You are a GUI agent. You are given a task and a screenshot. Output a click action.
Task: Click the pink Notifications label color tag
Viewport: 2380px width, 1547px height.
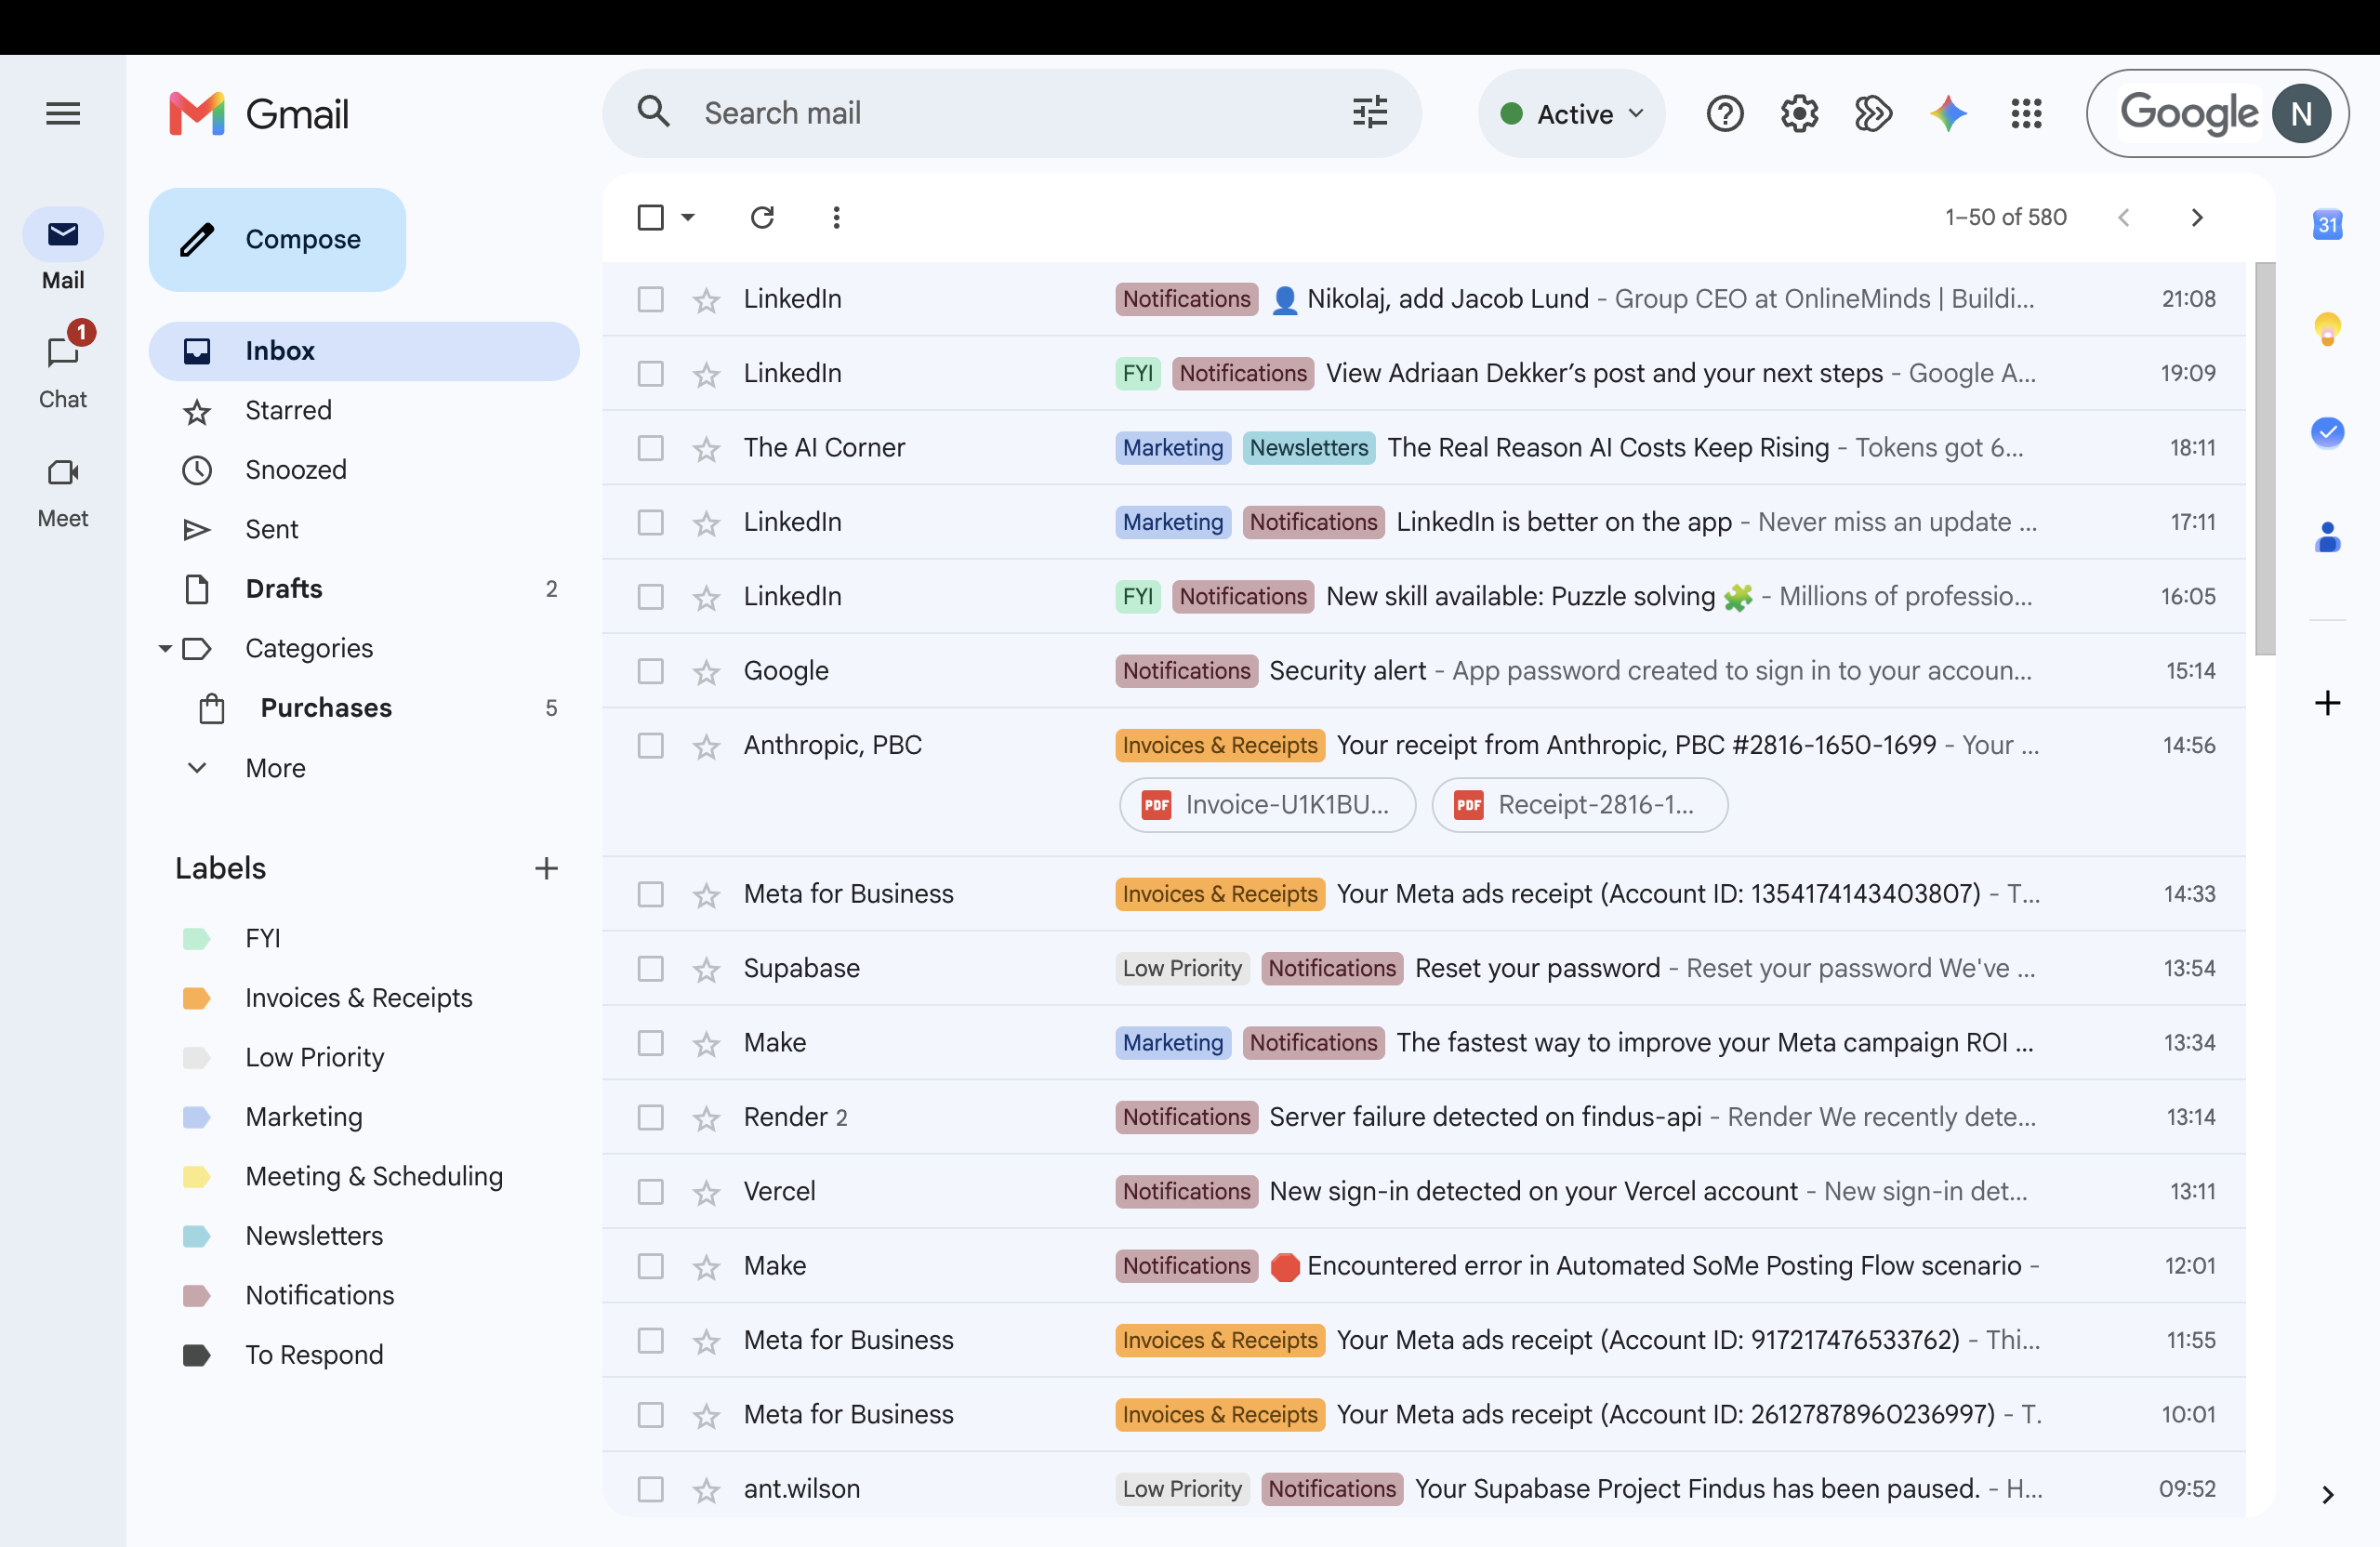tap(196, 1295)
